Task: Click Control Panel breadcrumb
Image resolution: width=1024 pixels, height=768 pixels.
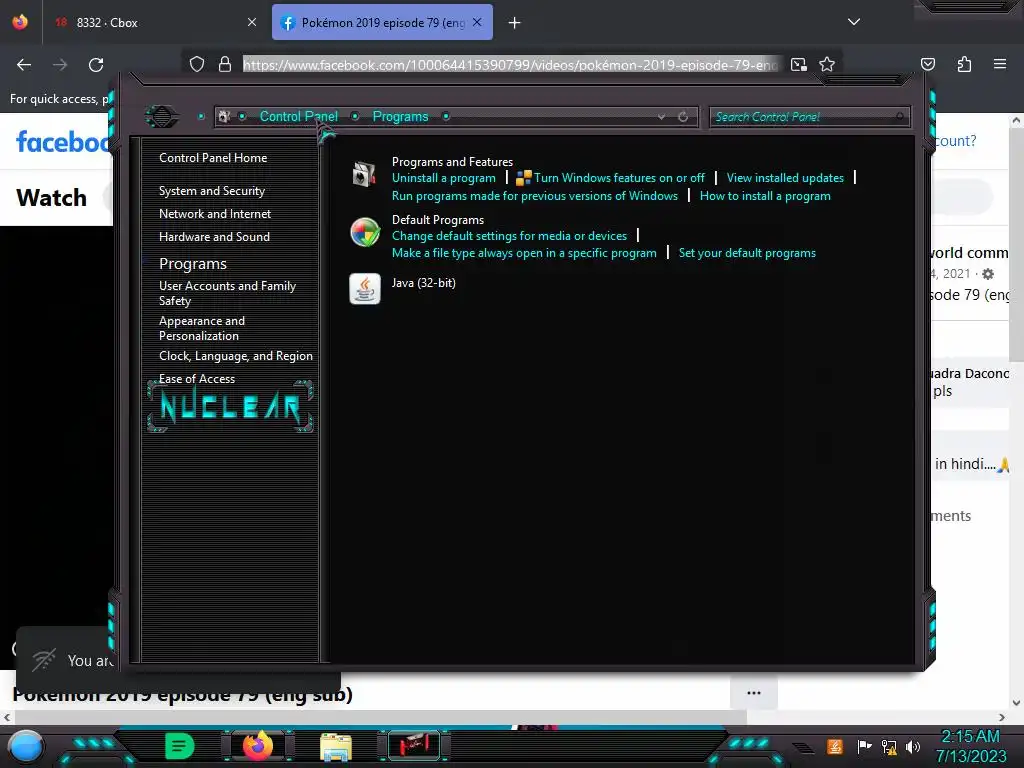Action: [x=298, y=116]
